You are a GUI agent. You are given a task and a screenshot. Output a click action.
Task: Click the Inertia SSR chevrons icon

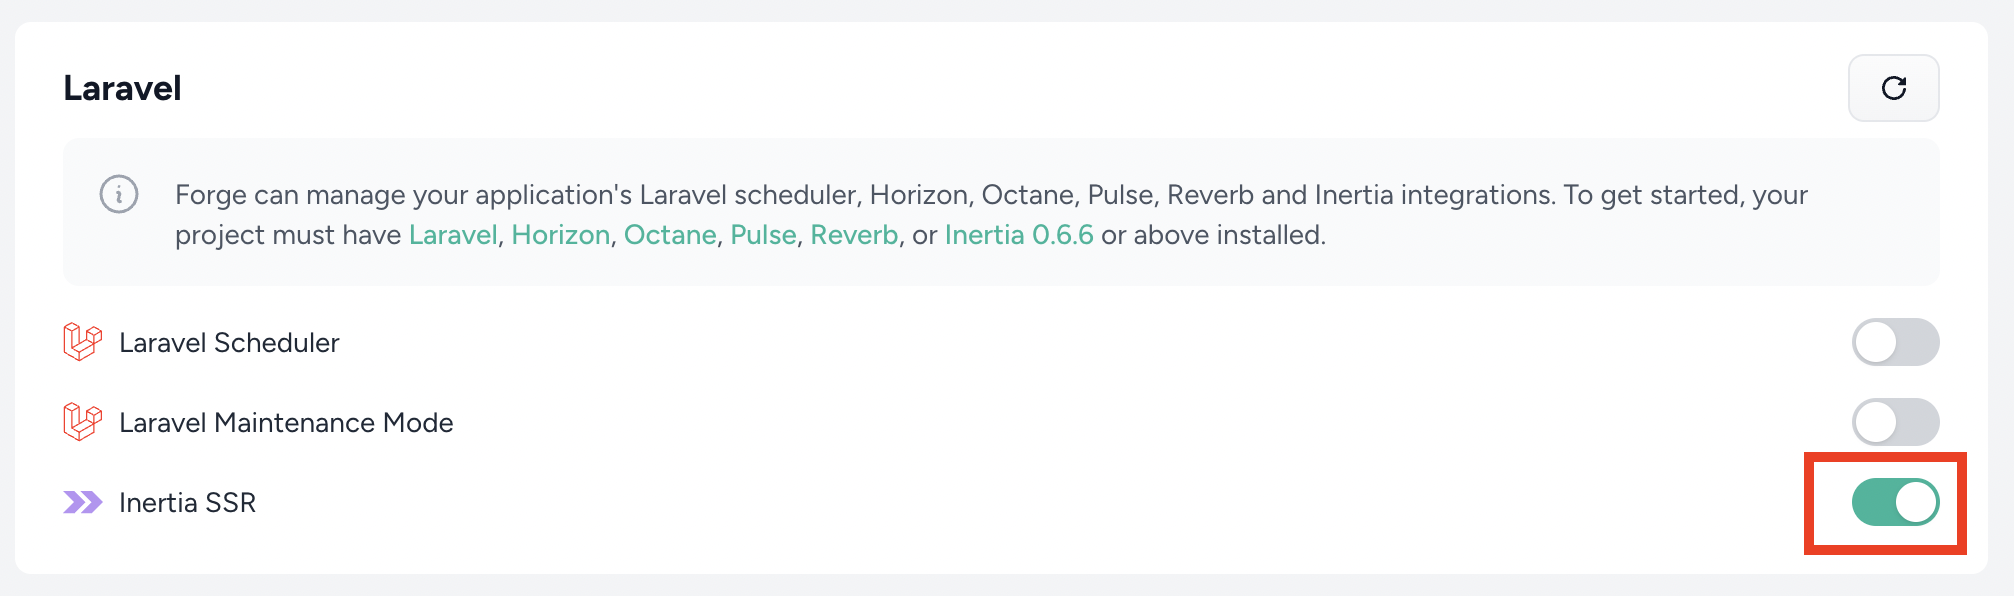[x=82, y=502]
